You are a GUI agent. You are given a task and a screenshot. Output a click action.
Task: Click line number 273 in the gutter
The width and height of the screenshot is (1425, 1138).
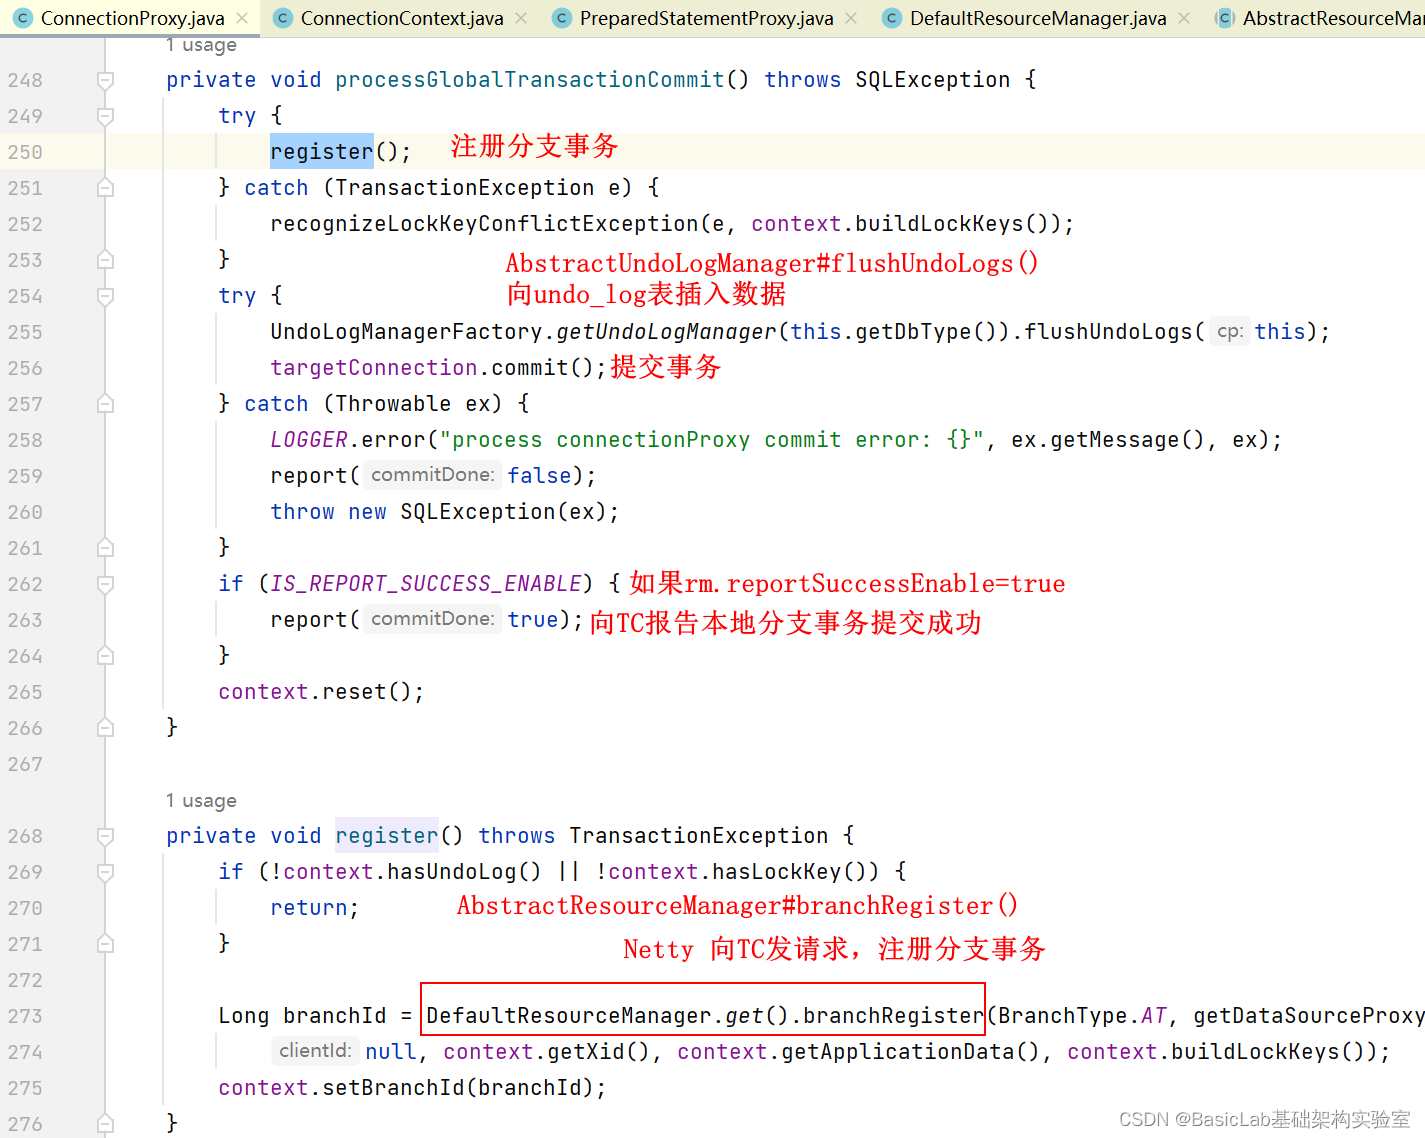[25, 1016]
